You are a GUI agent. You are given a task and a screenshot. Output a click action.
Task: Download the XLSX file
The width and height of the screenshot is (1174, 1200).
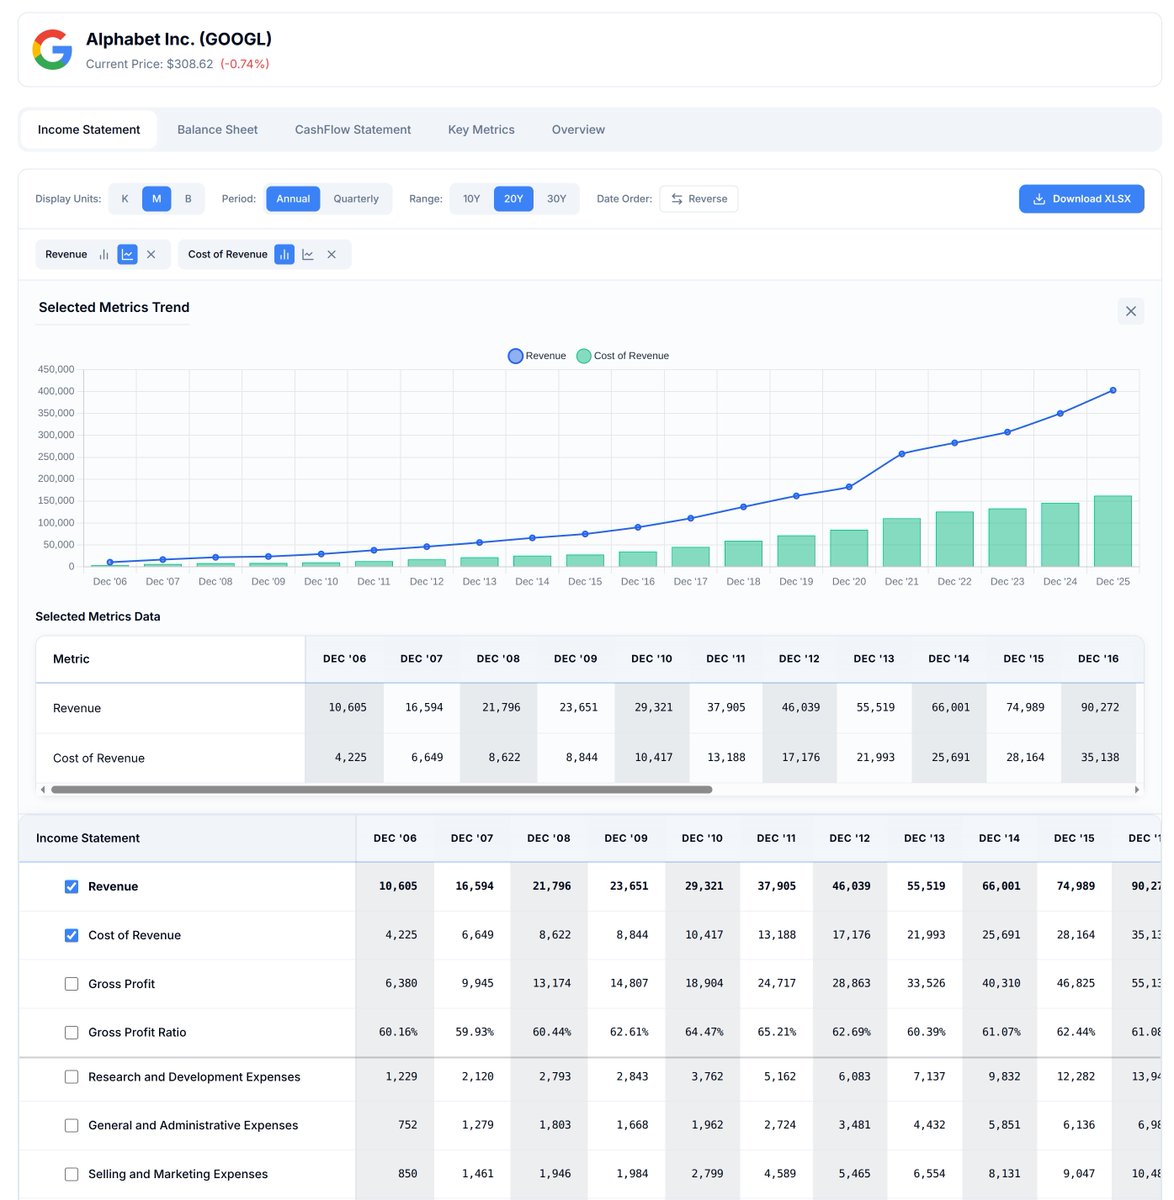click(1081, 199)
